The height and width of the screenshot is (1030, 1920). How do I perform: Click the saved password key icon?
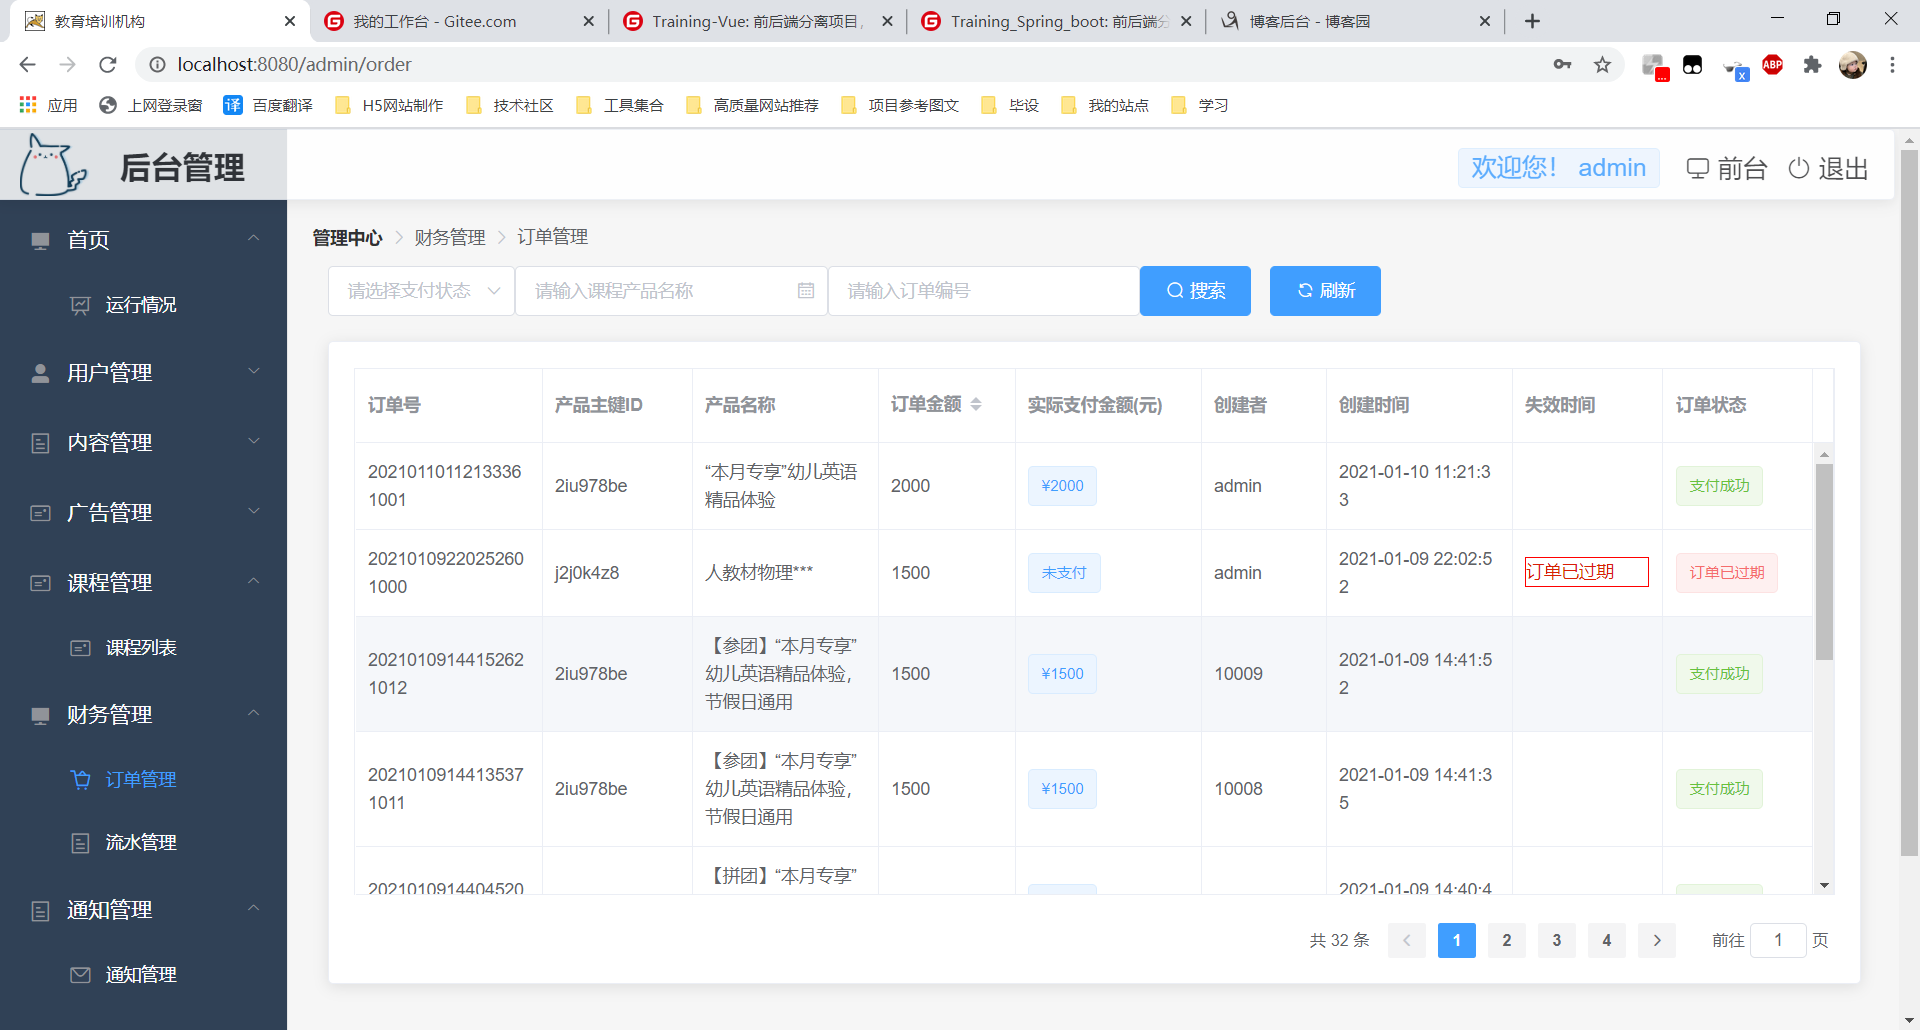pos(1562,65)
